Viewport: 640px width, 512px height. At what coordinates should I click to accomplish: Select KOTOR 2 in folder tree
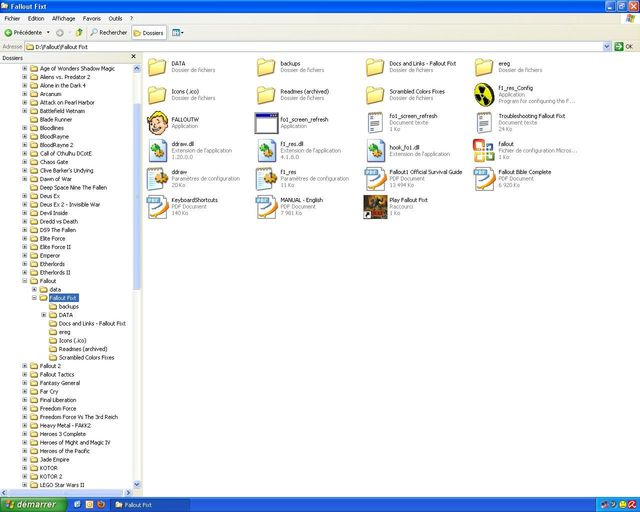point(51,476)
